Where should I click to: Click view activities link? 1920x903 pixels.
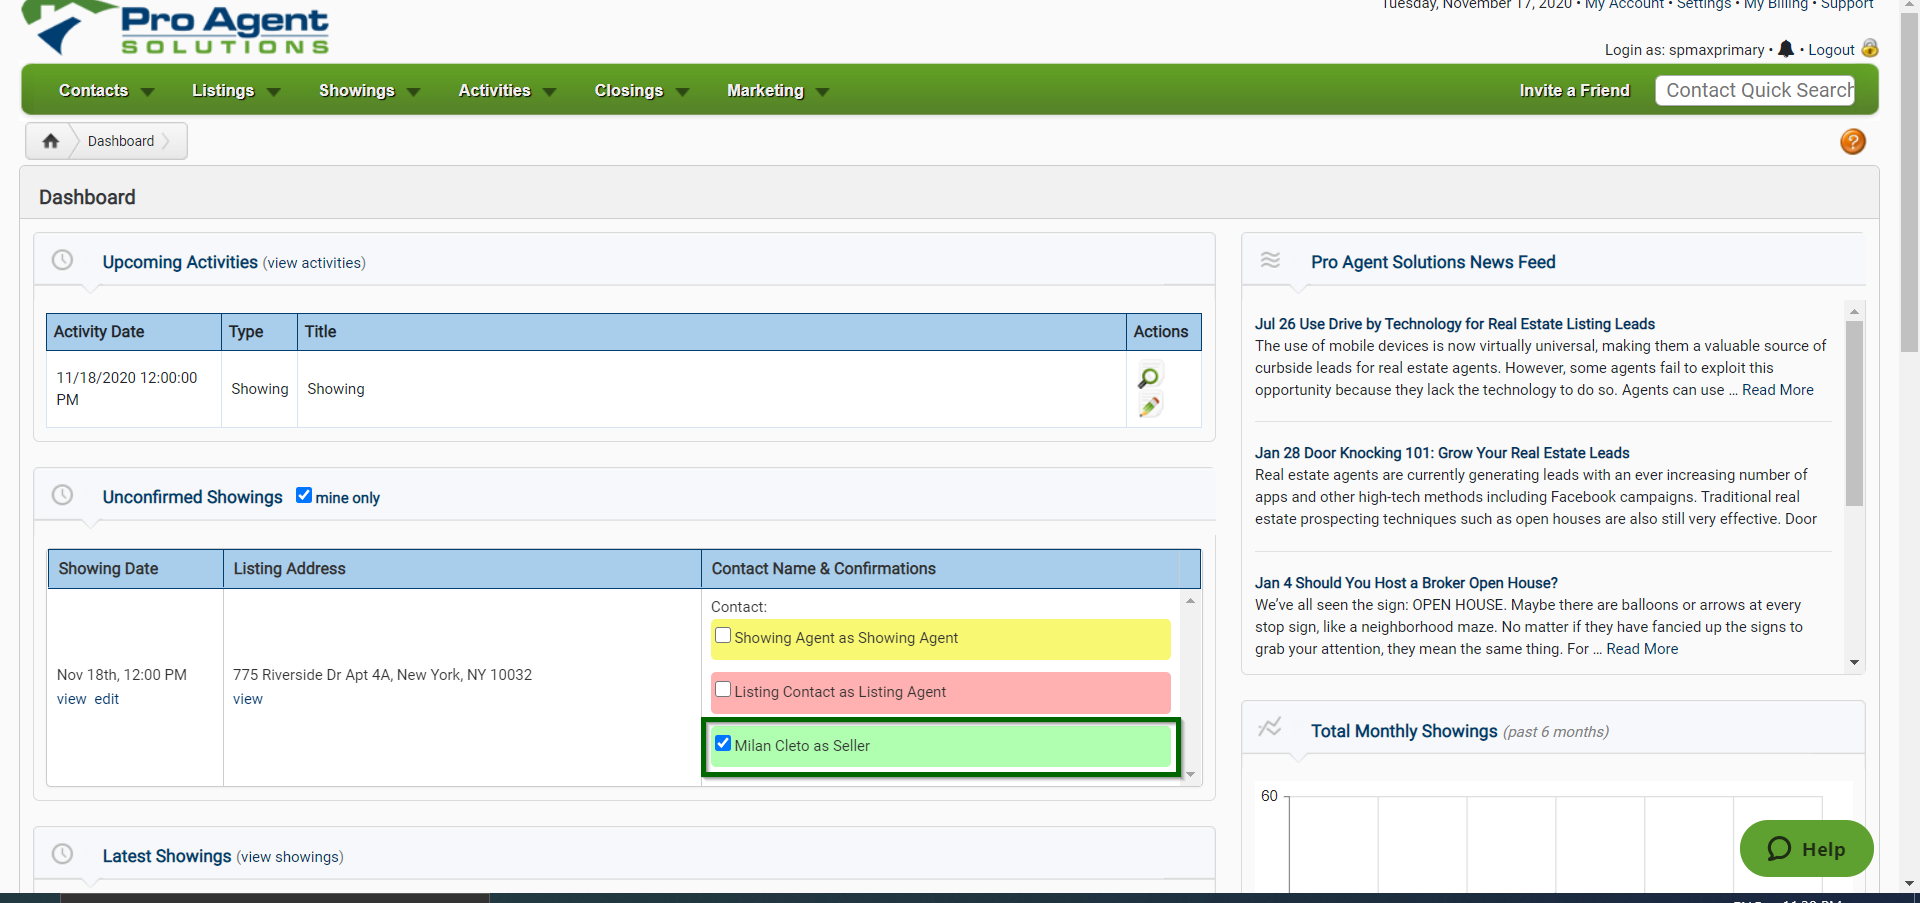[x=314, y=263]
